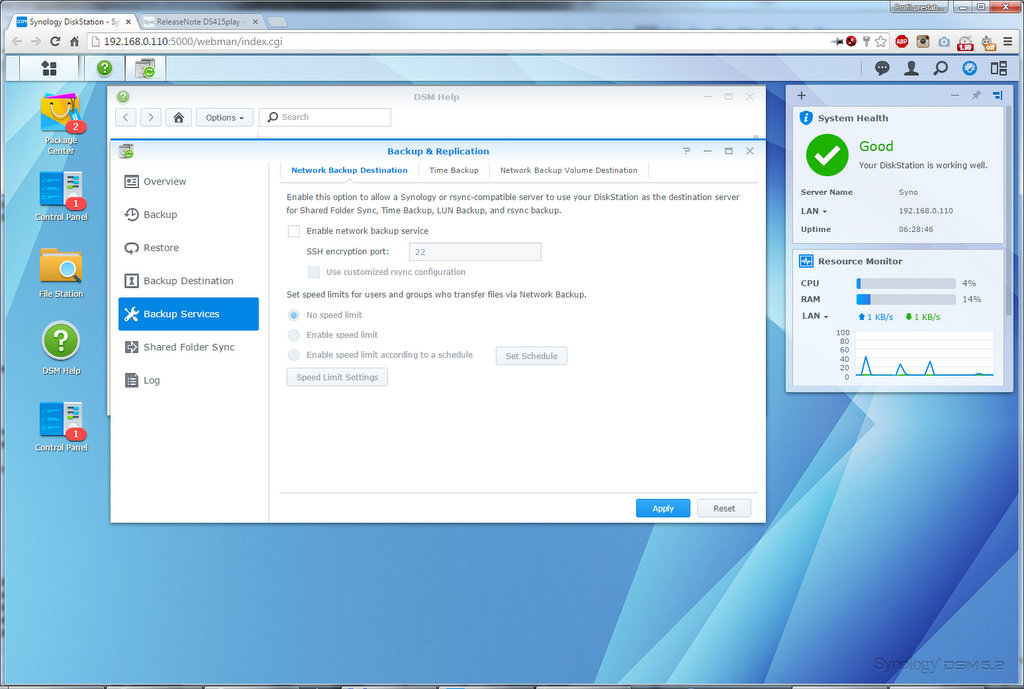Image resolution: width=1024 pixels, height=689 pixels.
Task: Open the widgets panel icon in the DSM taskbar
Action: pyautogui.click(x=999, y=68)
